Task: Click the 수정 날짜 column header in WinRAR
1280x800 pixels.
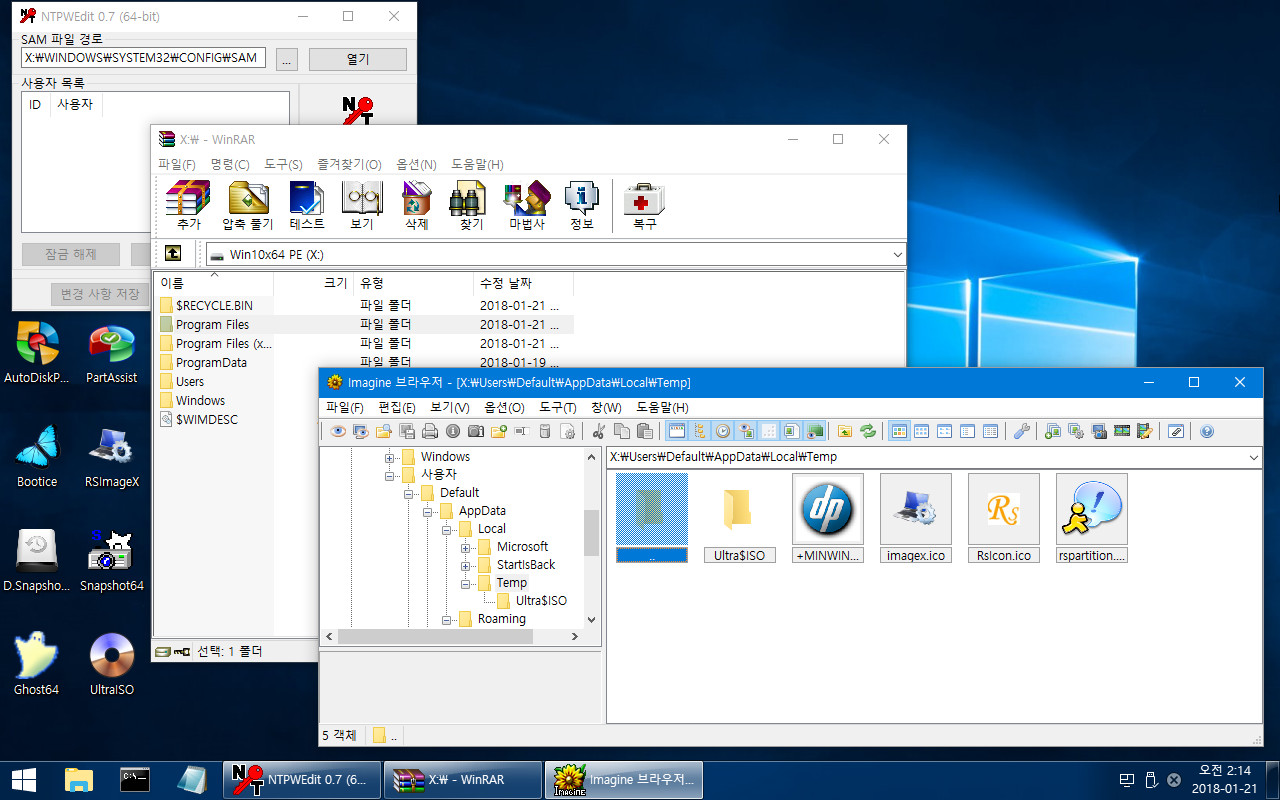Action: (x=523, y=283)
